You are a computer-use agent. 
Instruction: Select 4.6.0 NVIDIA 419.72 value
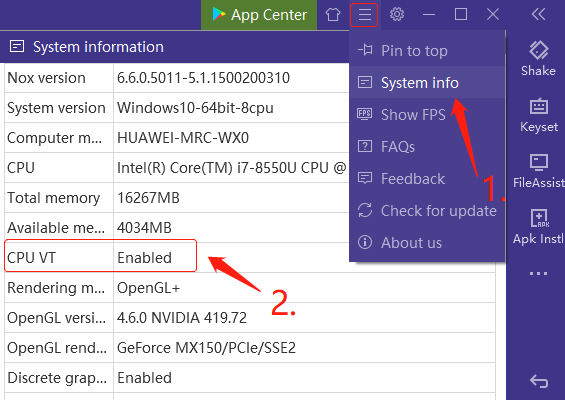point(182,318)
